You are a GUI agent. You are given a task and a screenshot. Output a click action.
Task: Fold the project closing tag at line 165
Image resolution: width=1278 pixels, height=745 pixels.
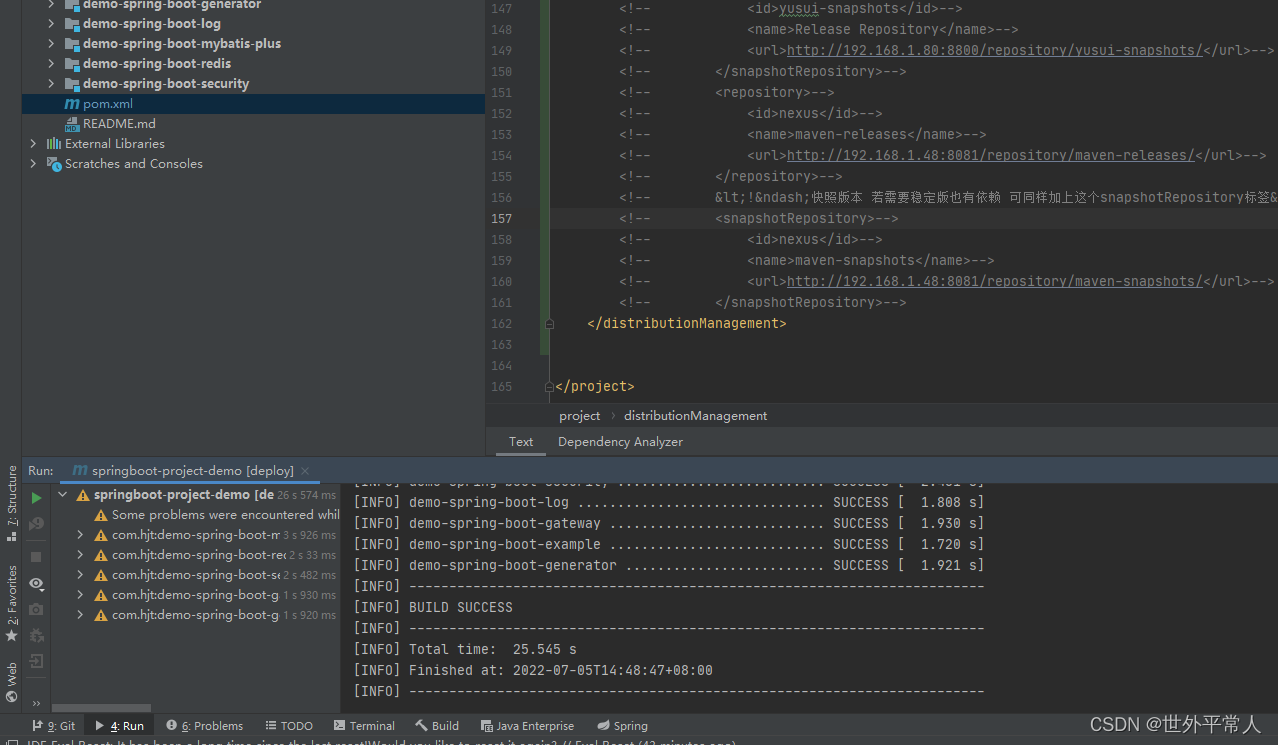point(550,387)
